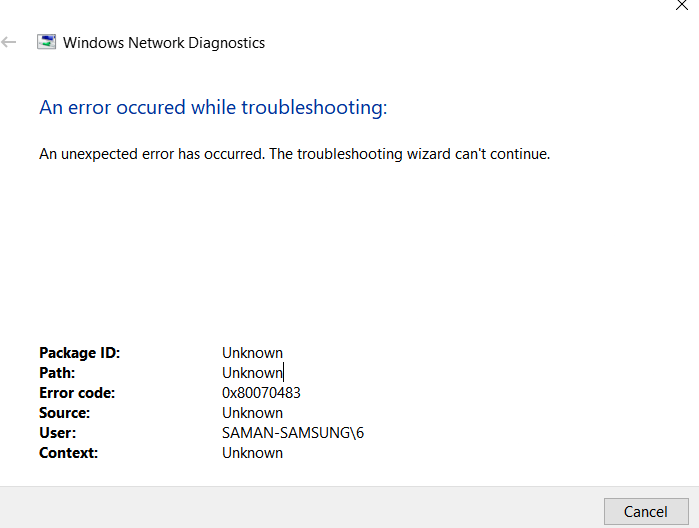
Task: Click the Source label
Action: pyautogui.click(x=65, y=413)
